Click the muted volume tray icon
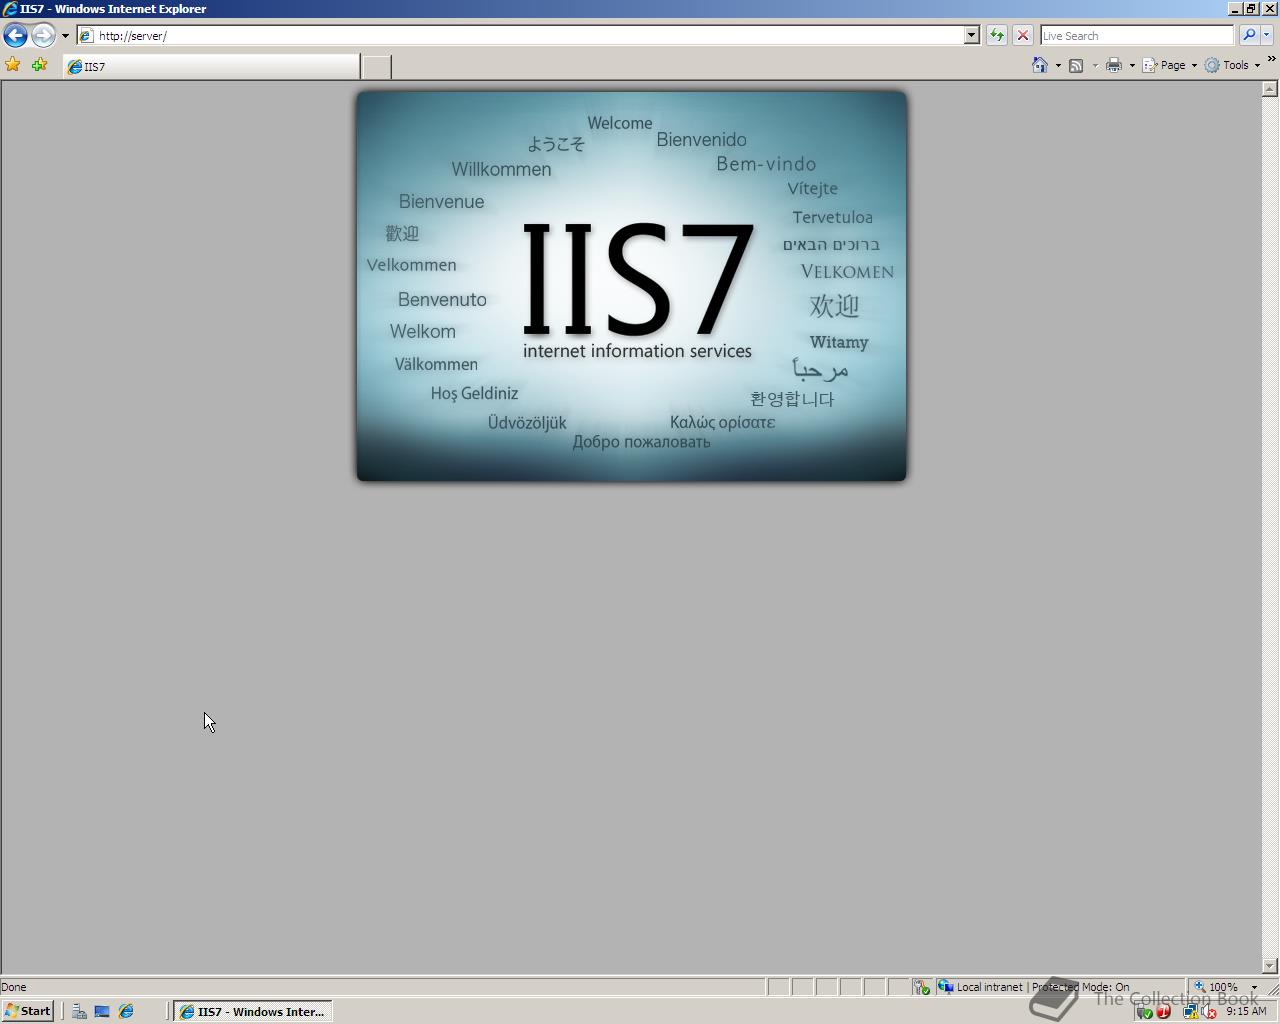Viewport: 1280px width, 1024px height. click(x=1209, y=1011)
